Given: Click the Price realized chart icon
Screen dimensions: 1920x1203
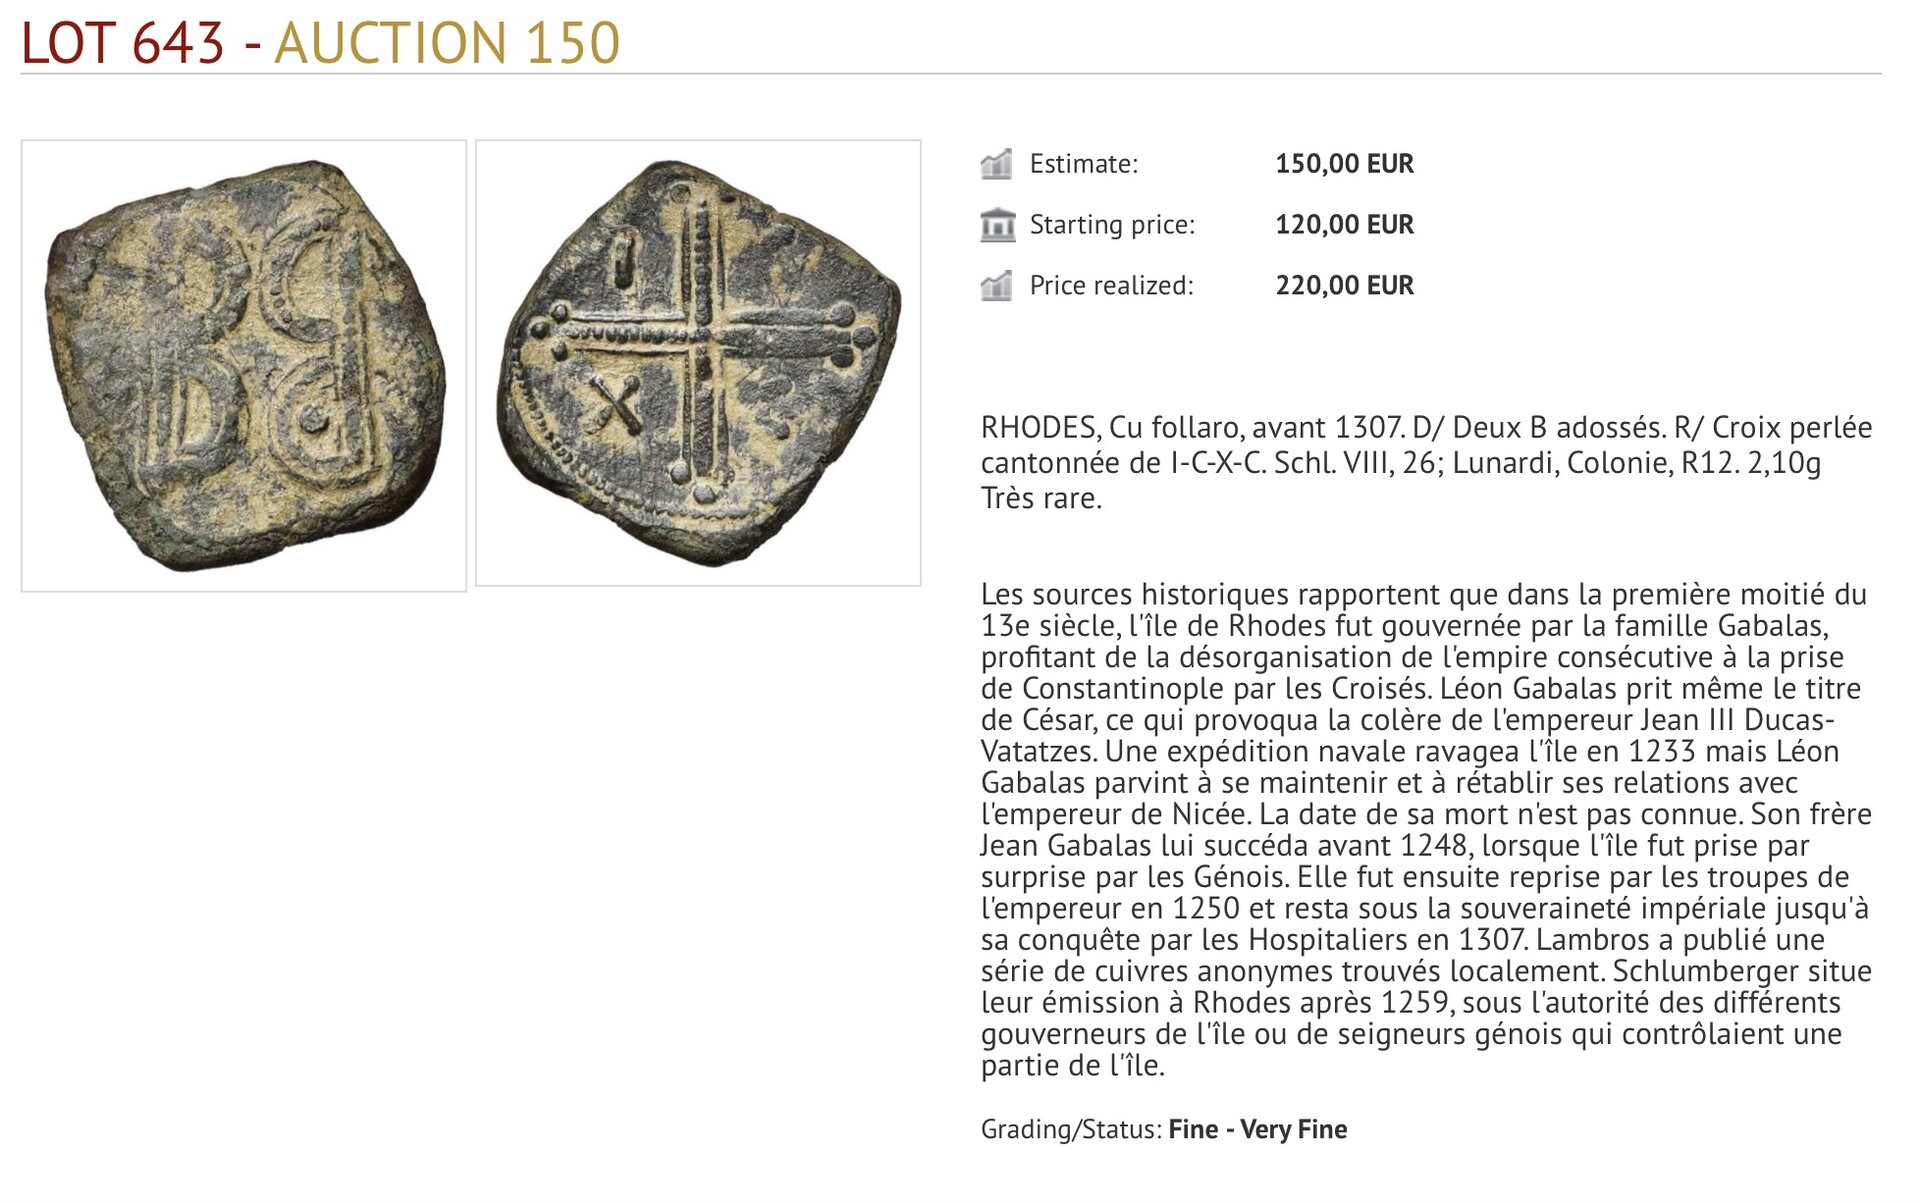Looking at the screenshot, I should [x=996, y=286].
